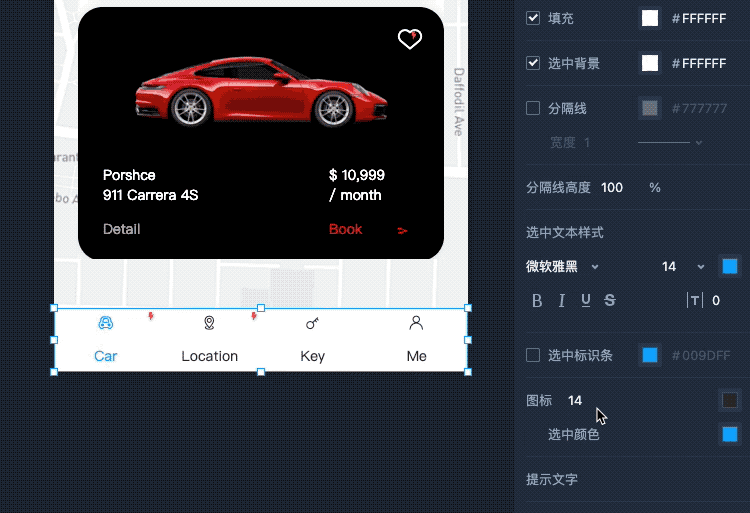Click the $ 10,999 / month price text

pyautogui.click(x=356, y=185)
